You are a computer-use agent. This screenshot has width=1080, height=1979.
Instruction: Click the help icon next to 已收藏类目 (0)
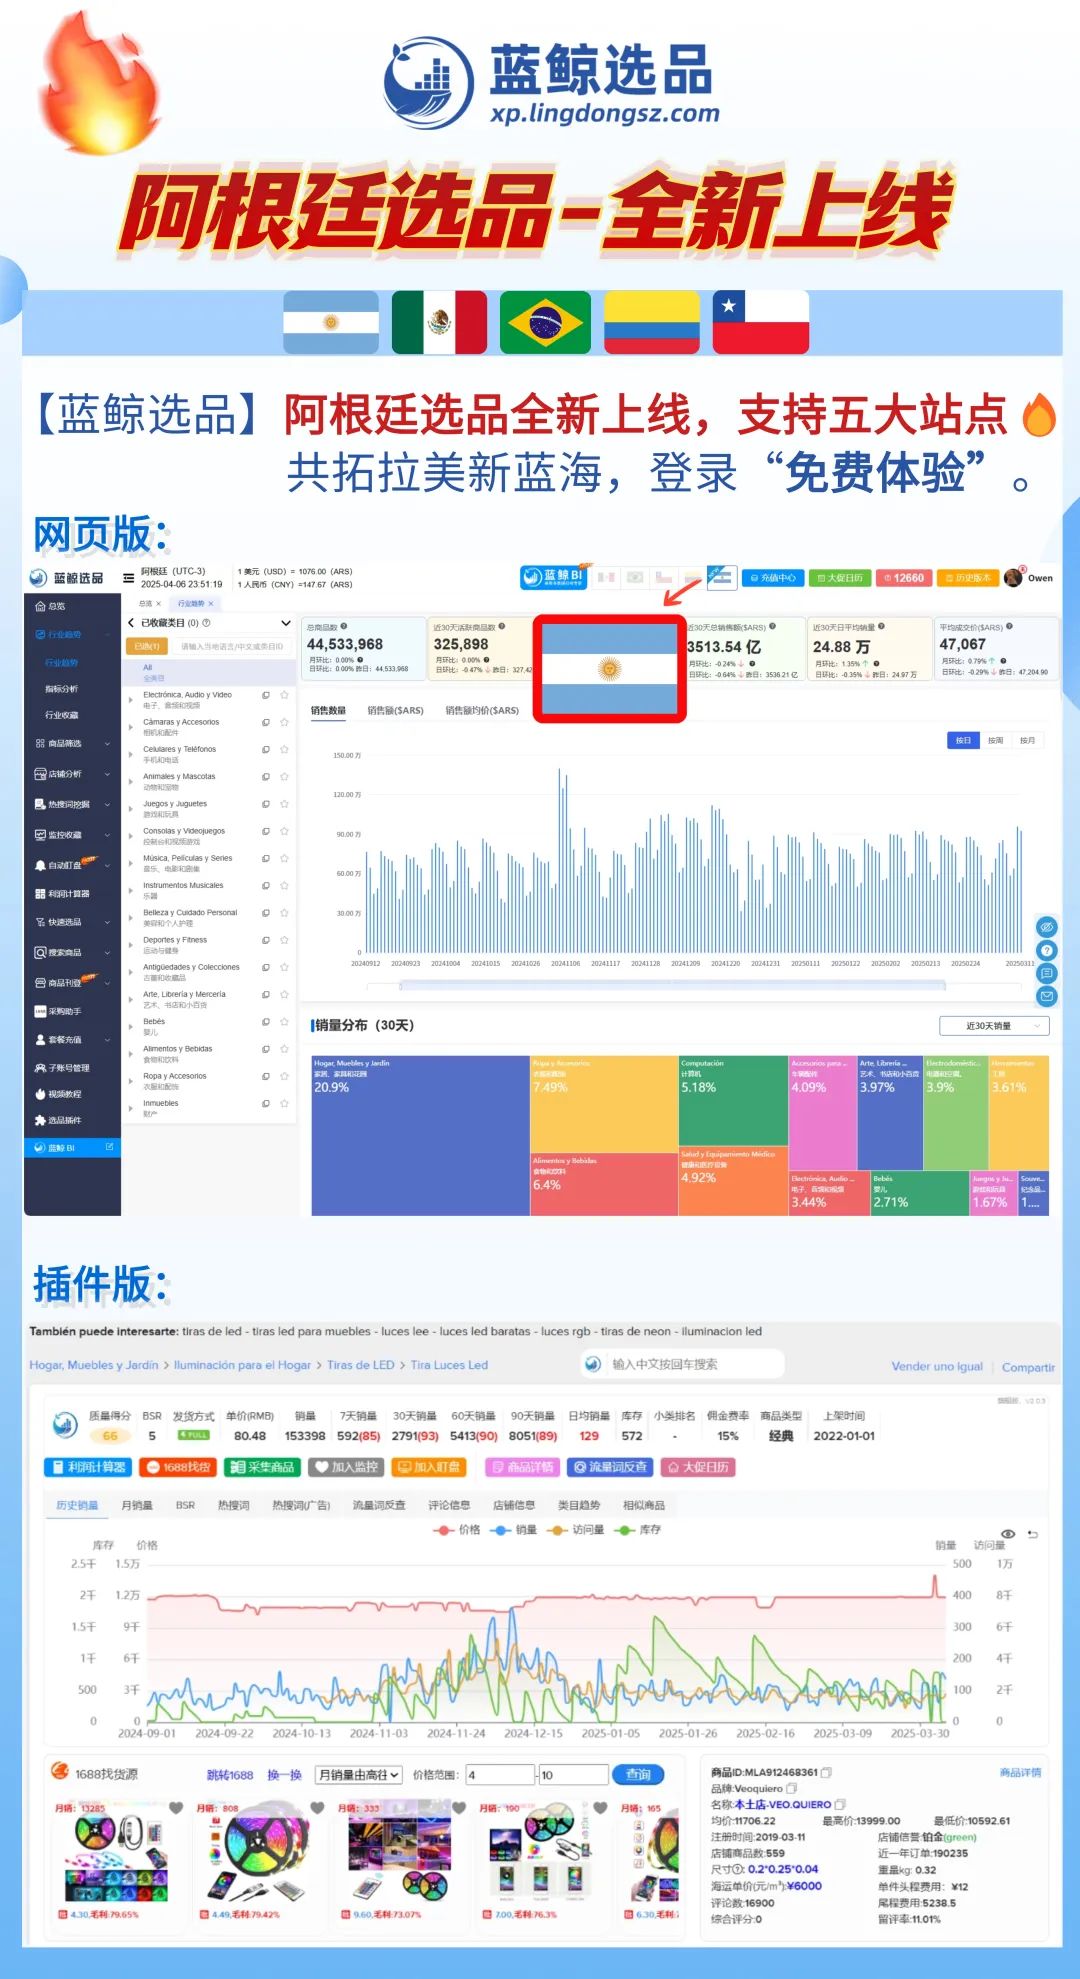207,623
